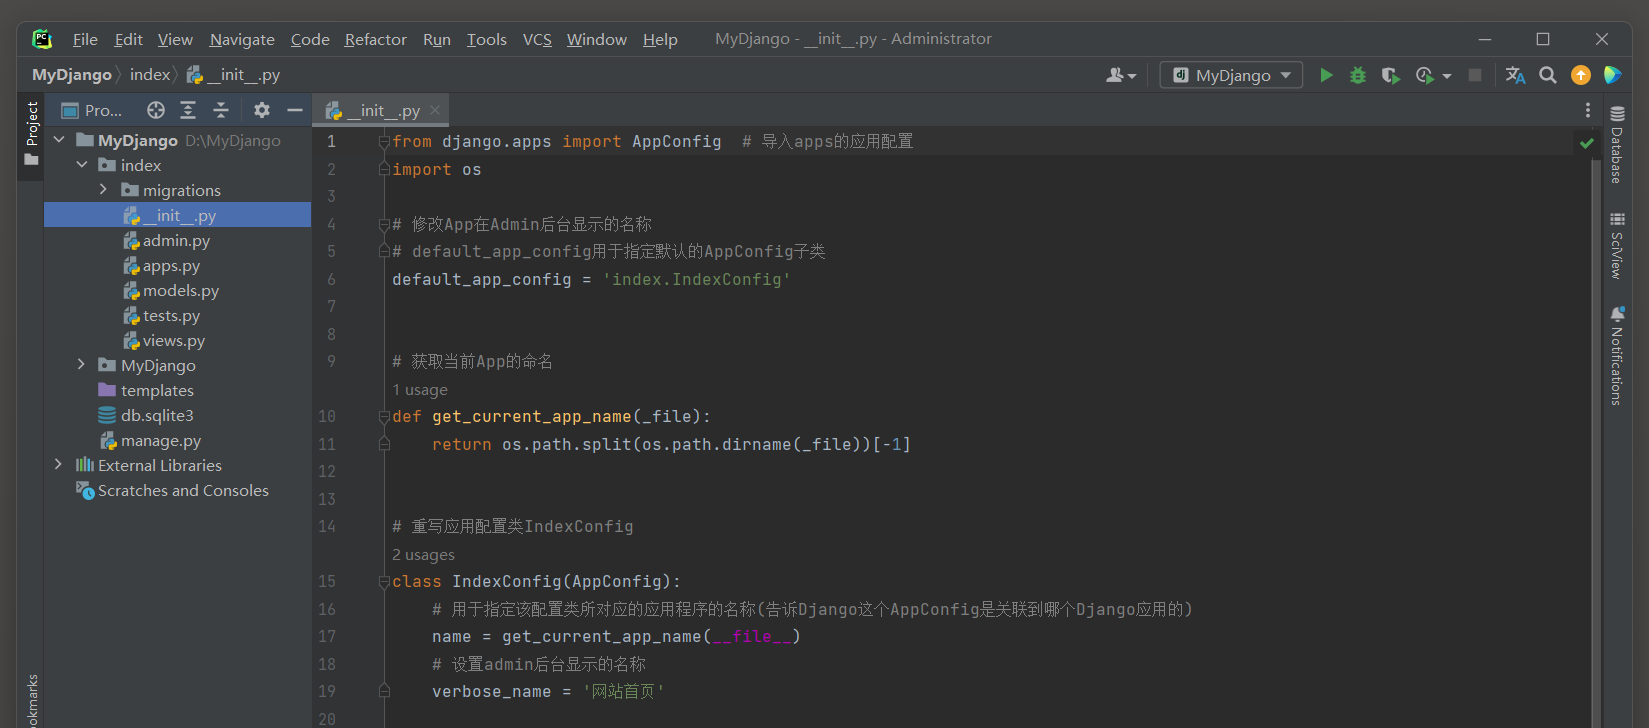Open the Database tool window
The width and height of the screenshot is (1649, 728).
pyautogui.click(x=1616, y=145)
